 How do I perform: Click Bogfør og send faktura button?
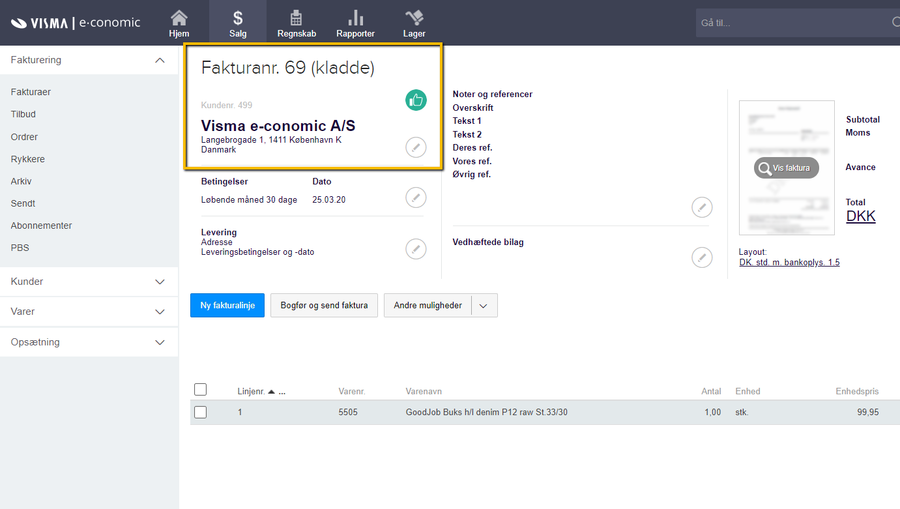coord(324,305)
